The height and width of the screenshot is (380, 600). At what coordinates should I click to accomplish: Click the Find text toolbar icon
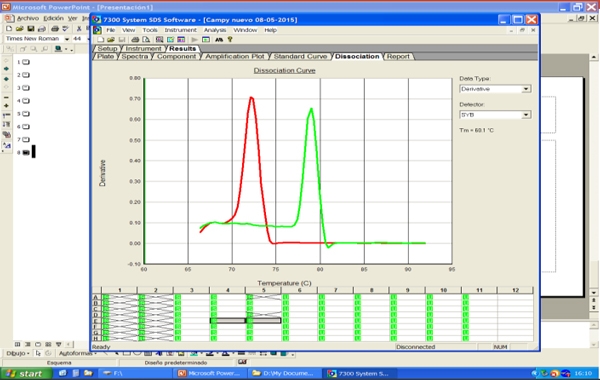(219, 39)
